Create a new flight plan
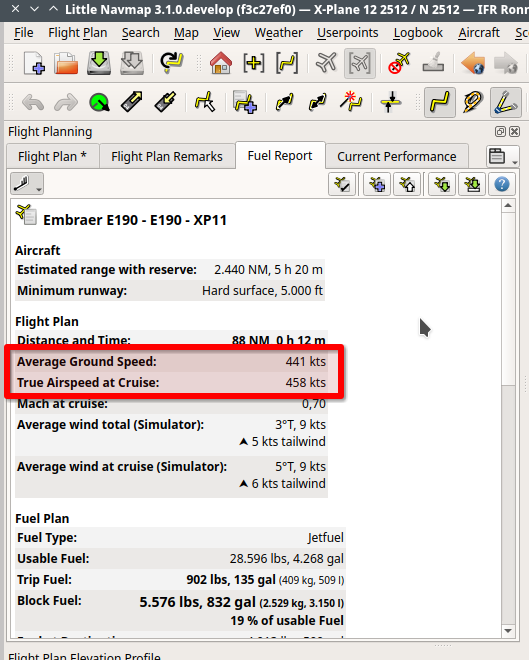This screenshot has height=660, width=529. tap(34, 63)
